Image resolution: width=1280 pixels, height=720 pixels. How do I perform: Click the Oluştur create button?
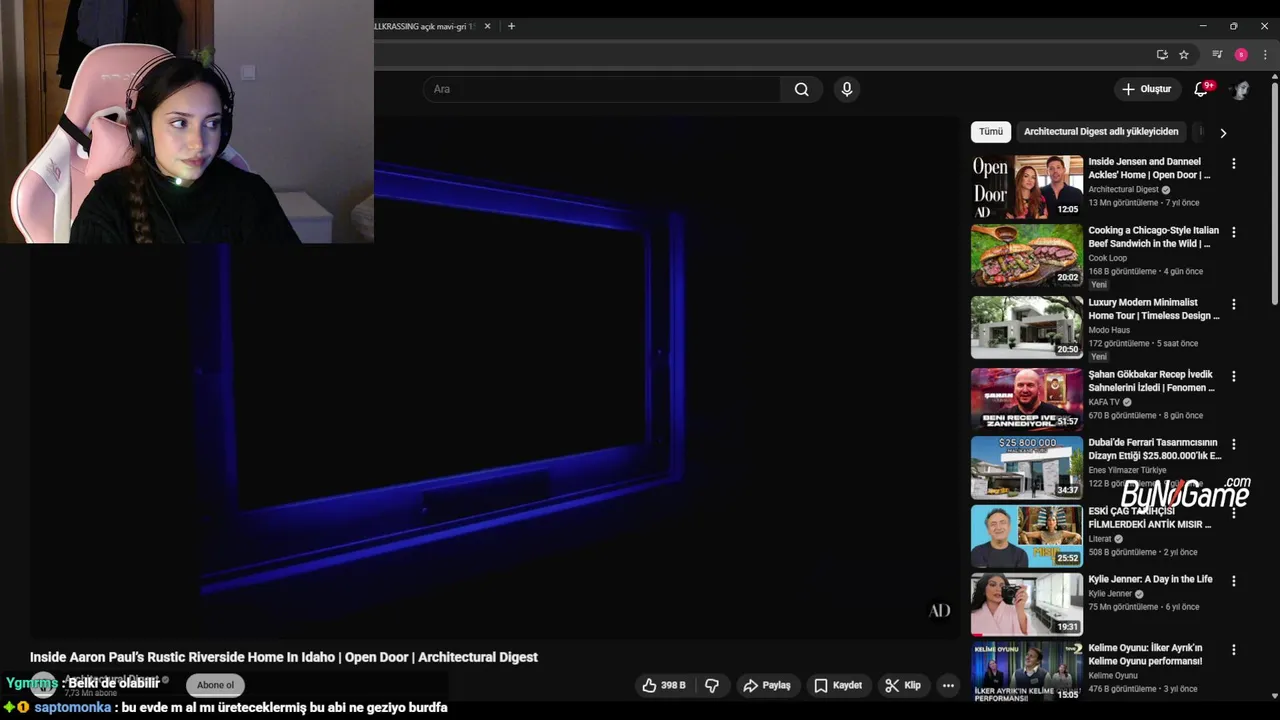[x=1146, y=89]
